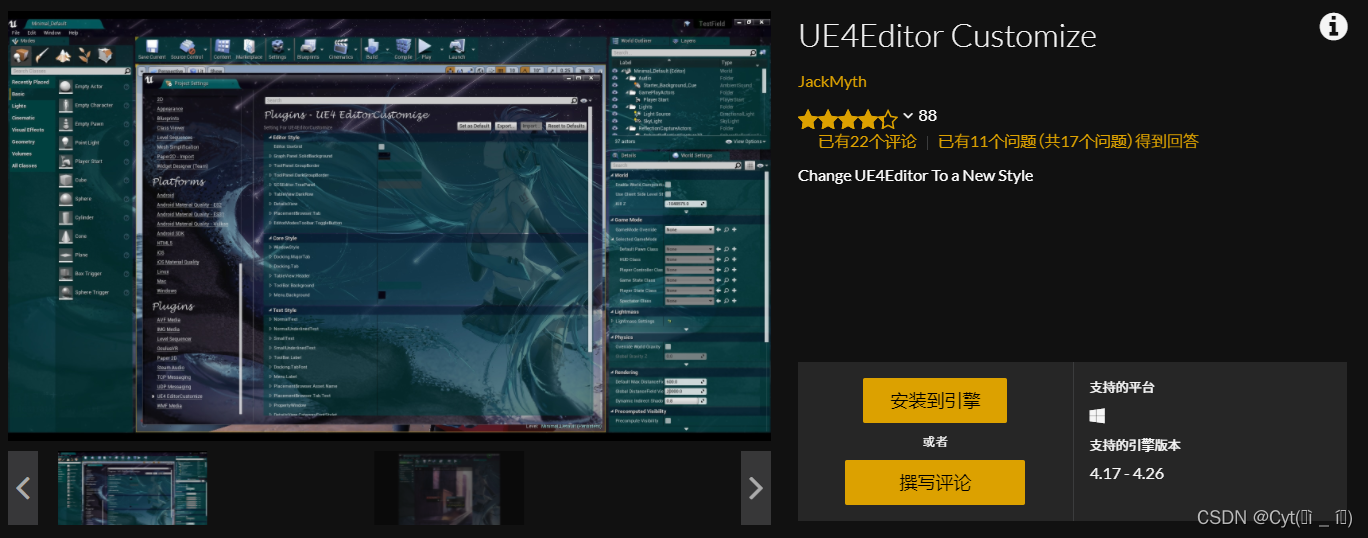Select the Project Settings window tab
Image resolution: width=1368 pixels, height=538 pixels.
pyautogui.click(x=198, y=83)
